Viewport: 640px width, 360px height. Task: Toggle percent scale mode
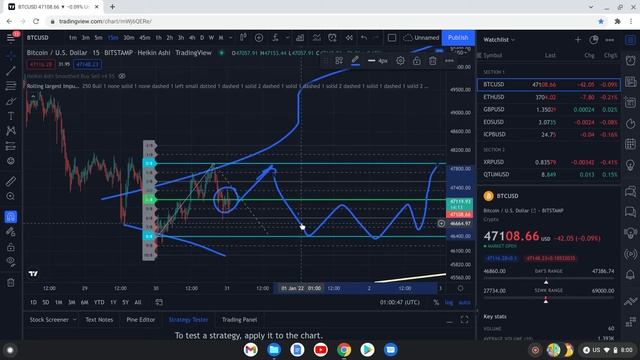click(436, 302)
